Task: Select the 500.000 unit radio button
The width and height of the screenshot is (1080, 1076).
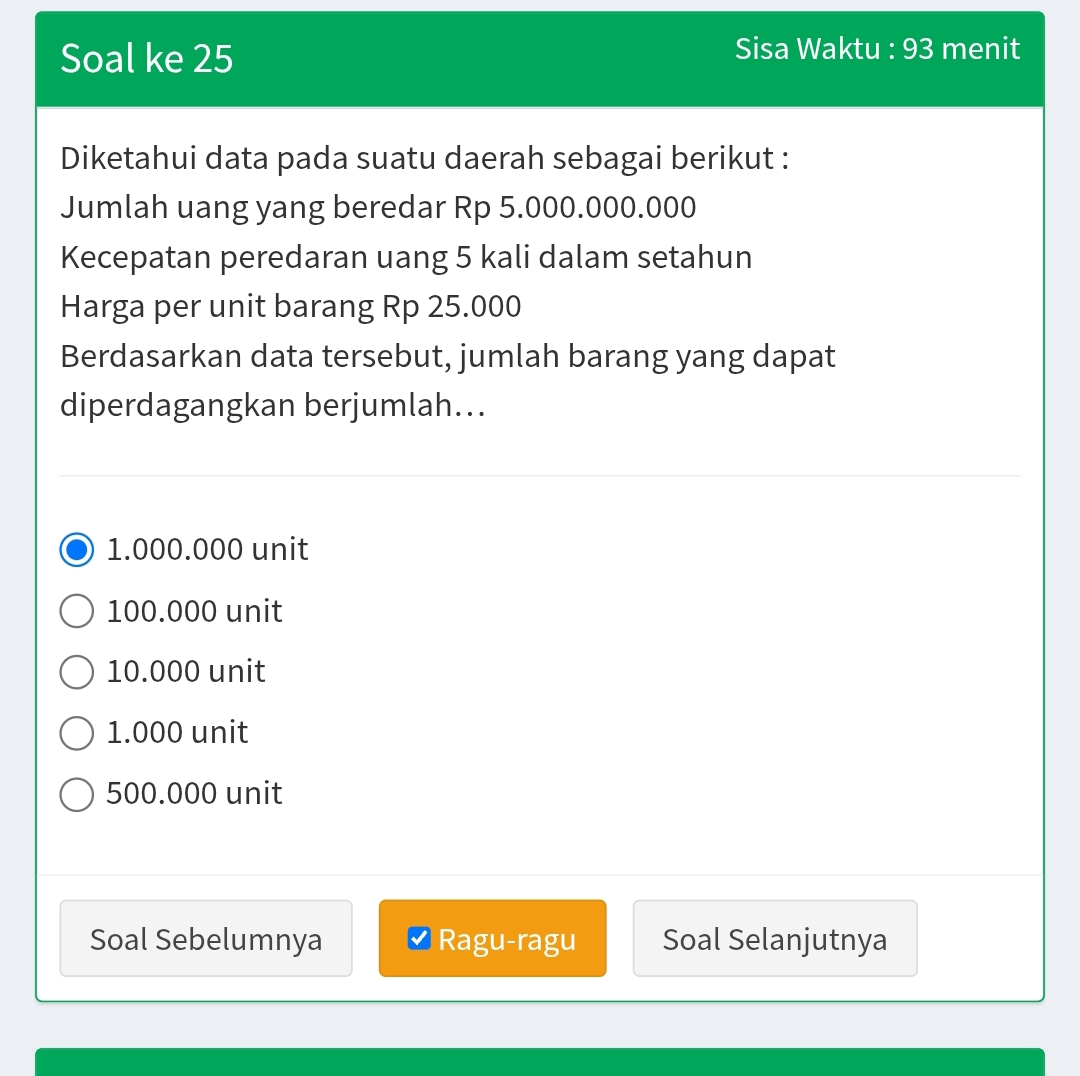Action: pyautogui.click(x=77, y=794)
